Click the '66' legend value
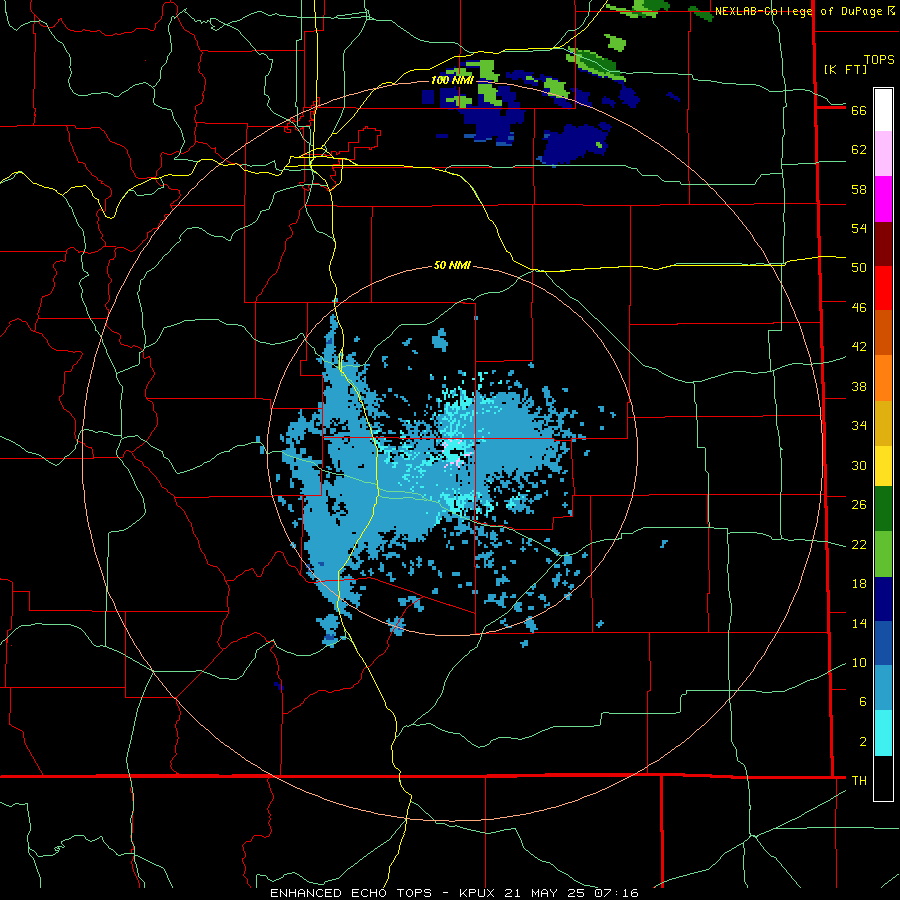This screenshot has height=900, width=900. [859, 110]
